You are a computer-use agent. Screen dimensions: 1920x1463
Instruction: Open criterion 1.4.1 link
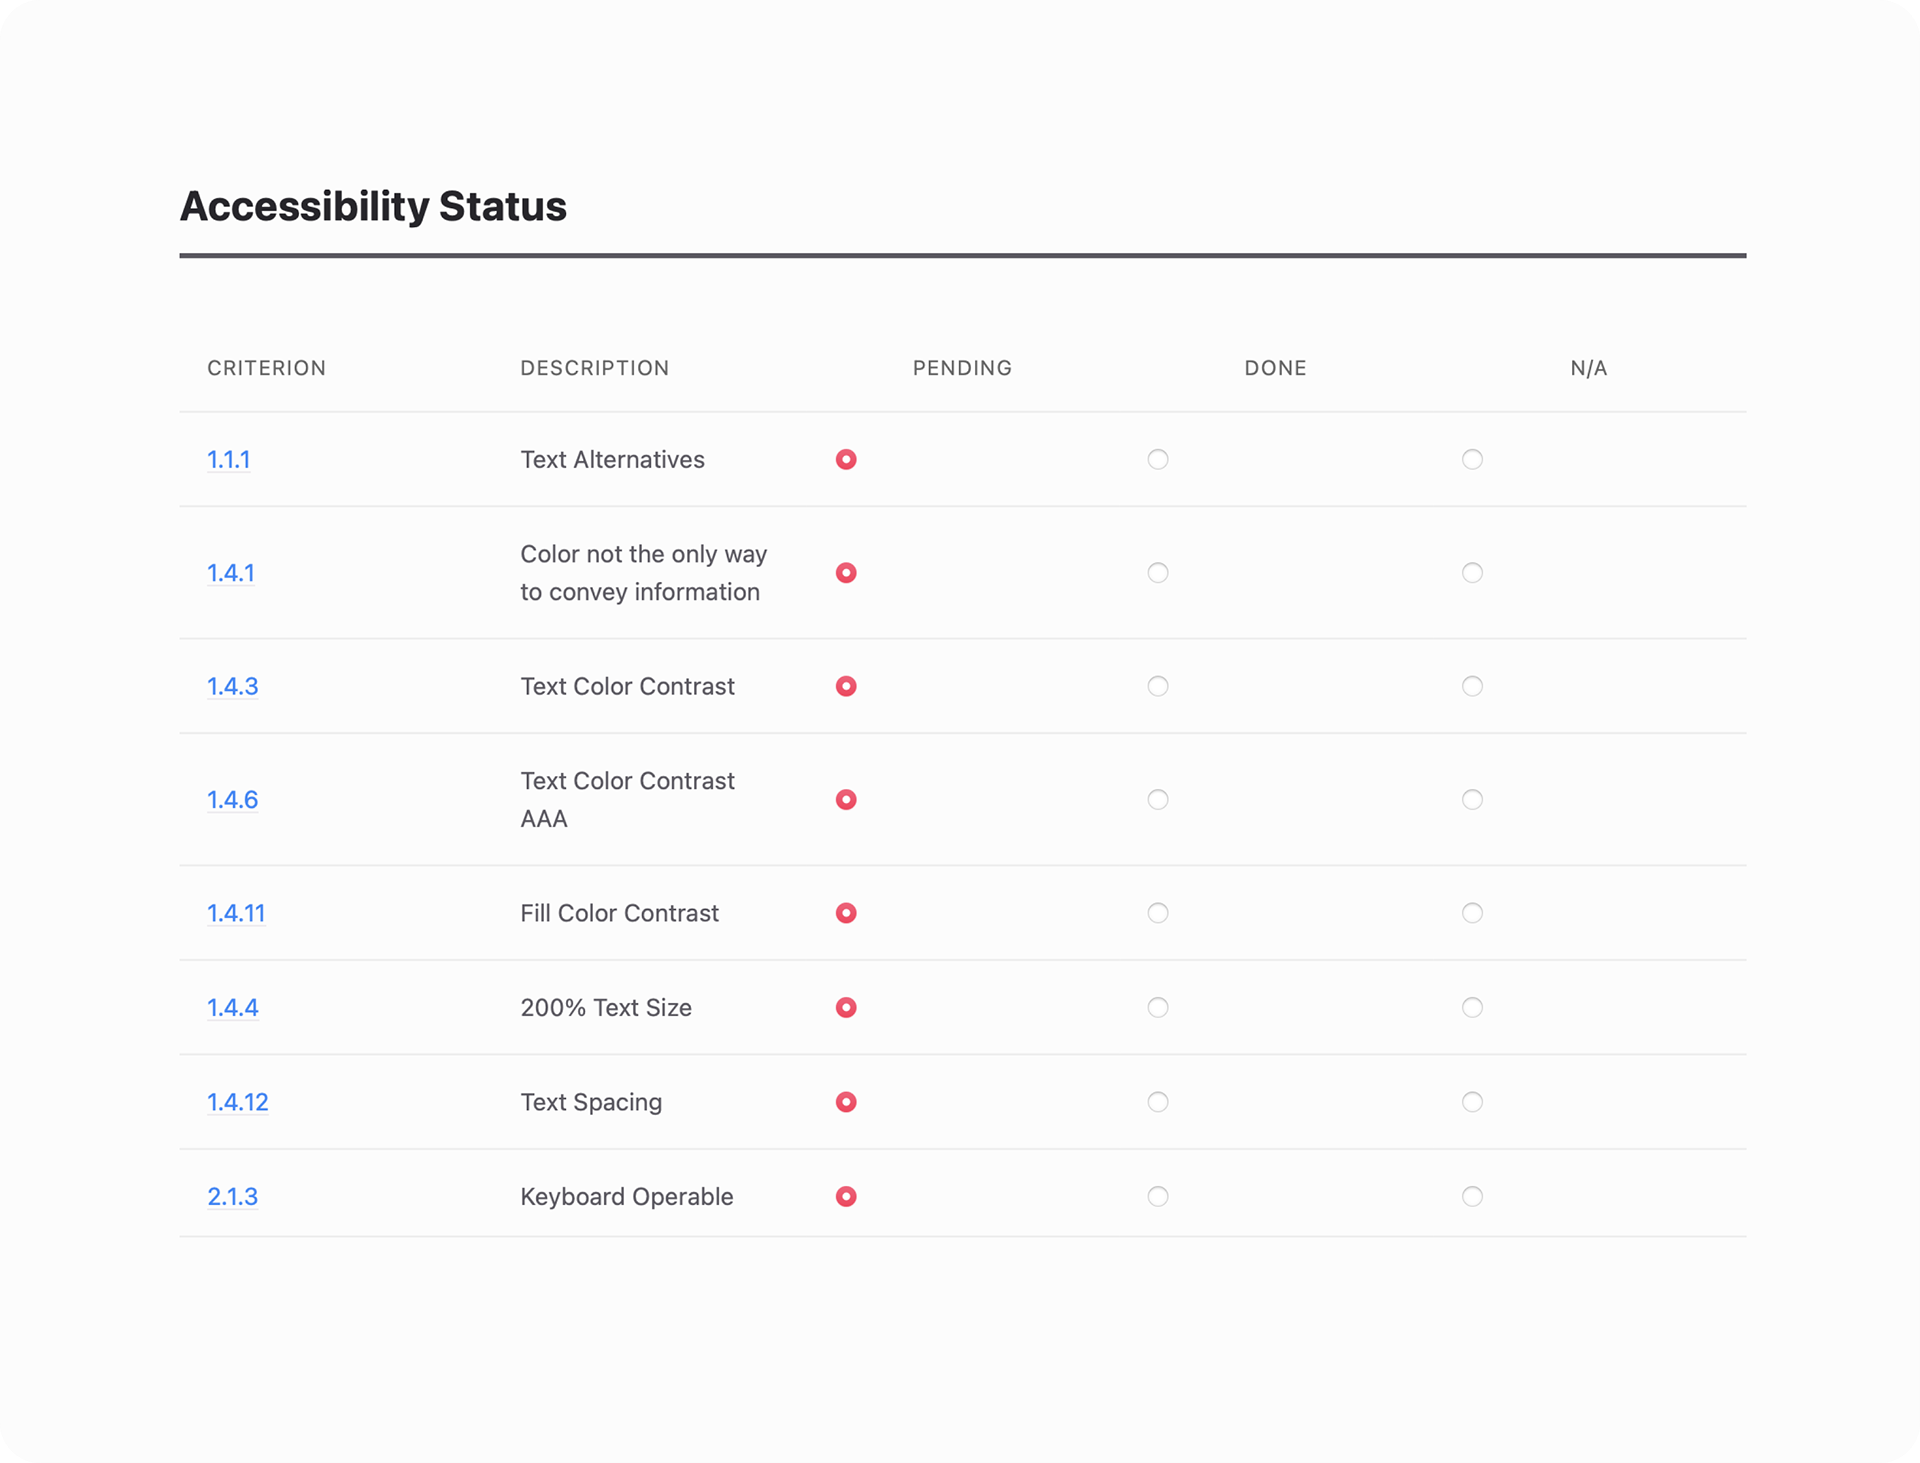tap(230, 573)
